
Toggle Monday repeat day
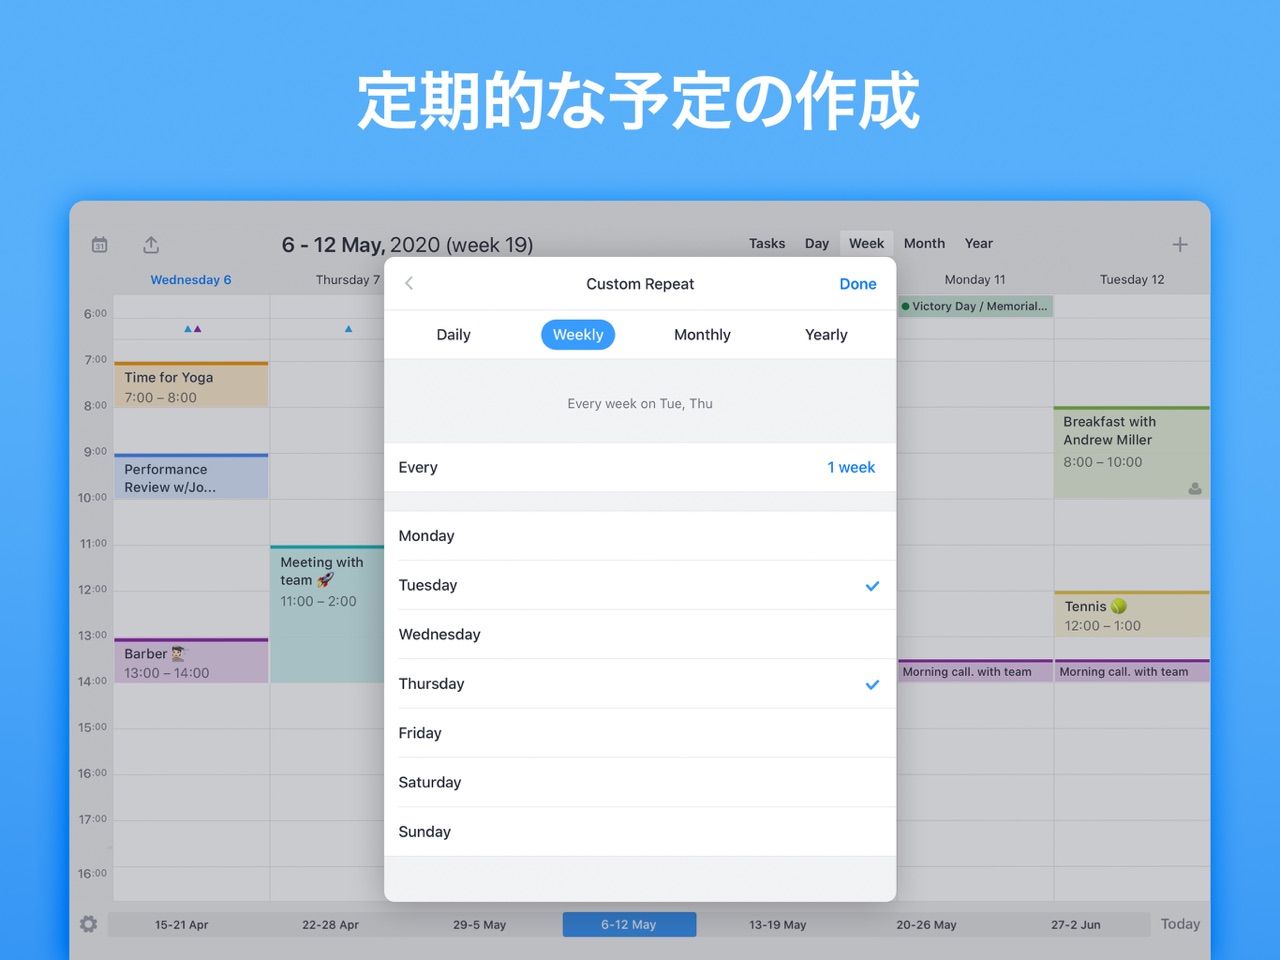pyautogui.click(x=640, y=536)
